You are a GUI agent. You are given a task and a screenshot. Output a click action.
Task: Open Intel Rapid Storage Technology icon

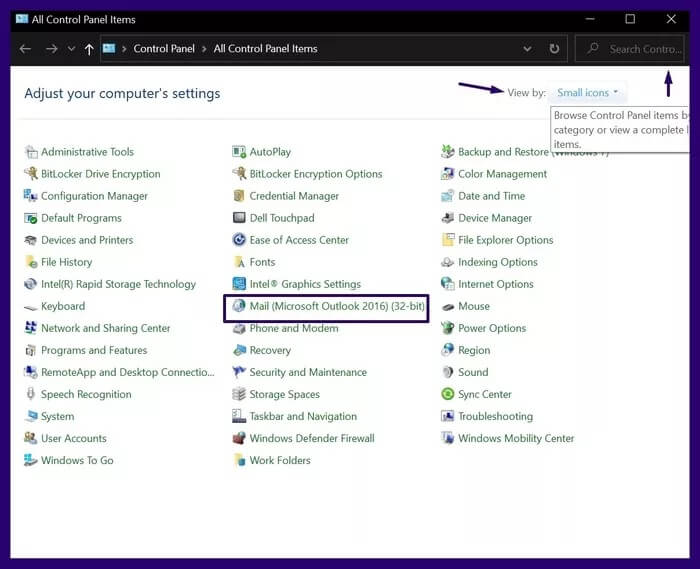pos(31,284)
